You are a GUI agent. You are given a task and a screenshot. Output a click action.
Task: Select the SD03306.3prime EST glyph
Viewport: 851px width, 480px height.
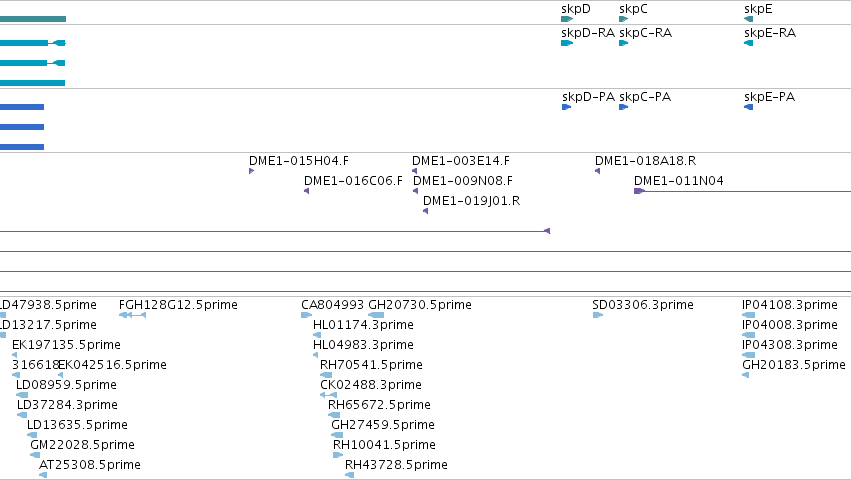[x=598, y=315]
